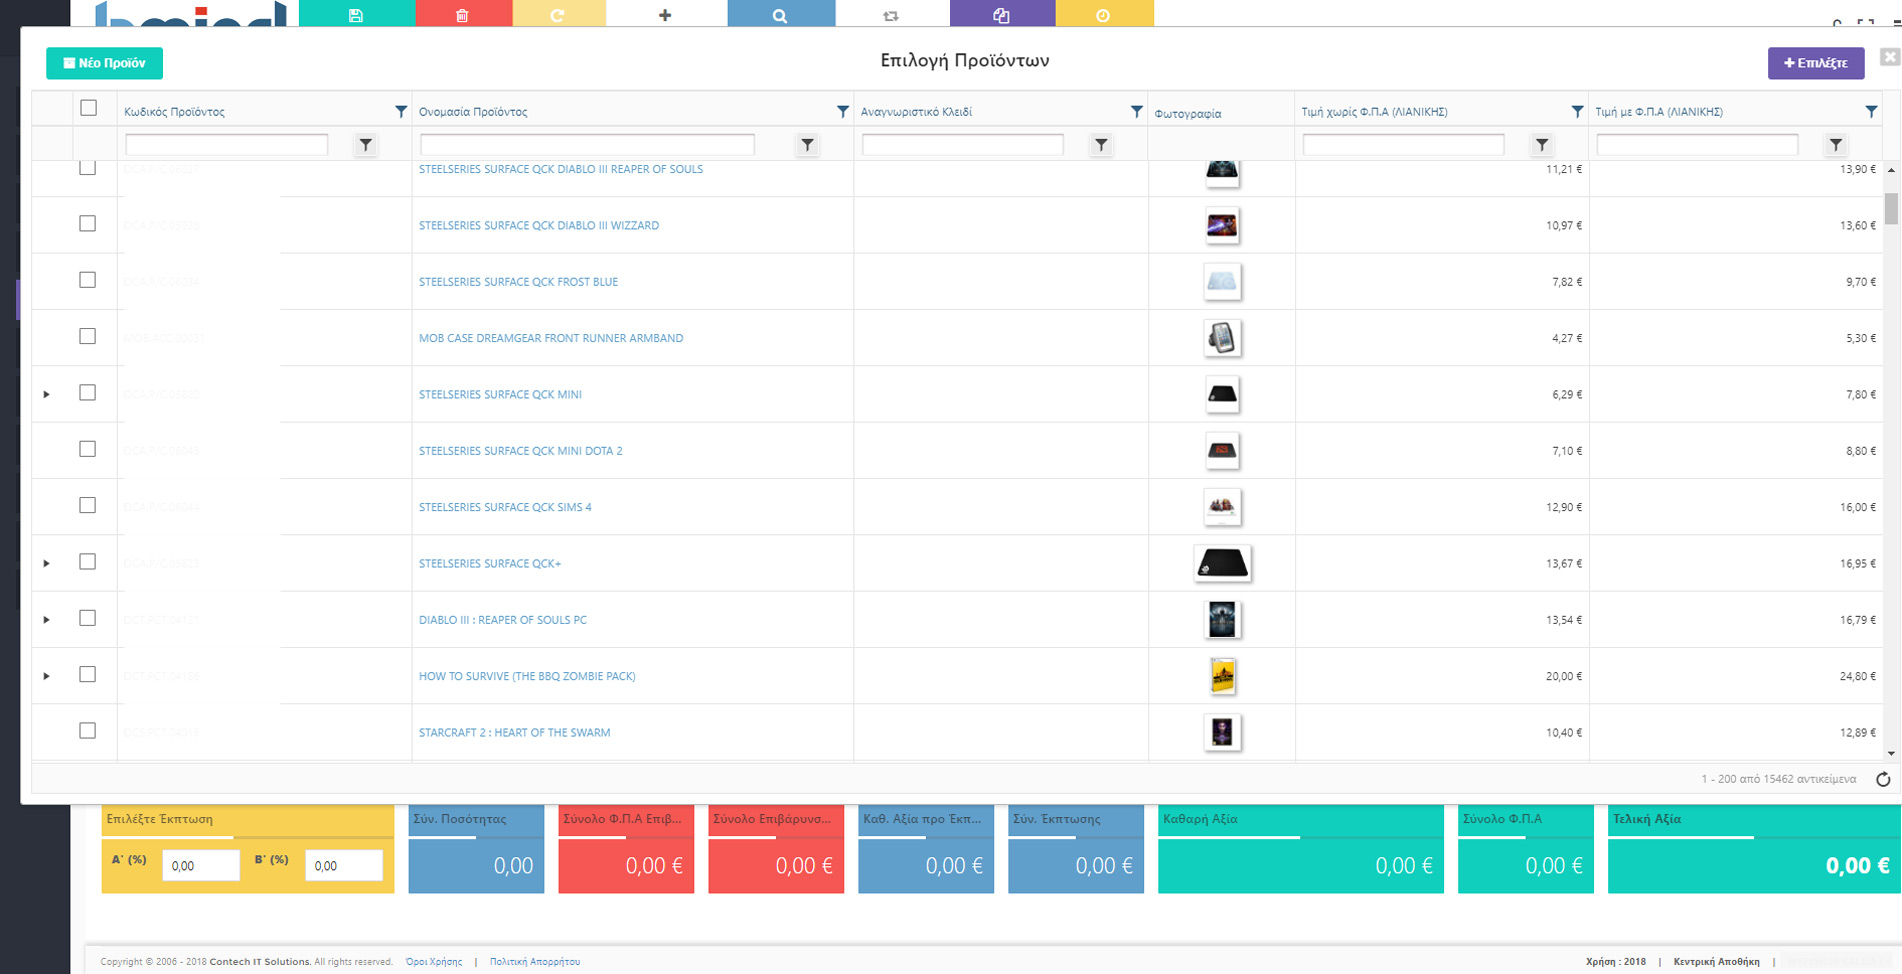
Task: Click filter operator button beside product name search box
Action: (x=807, y=145)
